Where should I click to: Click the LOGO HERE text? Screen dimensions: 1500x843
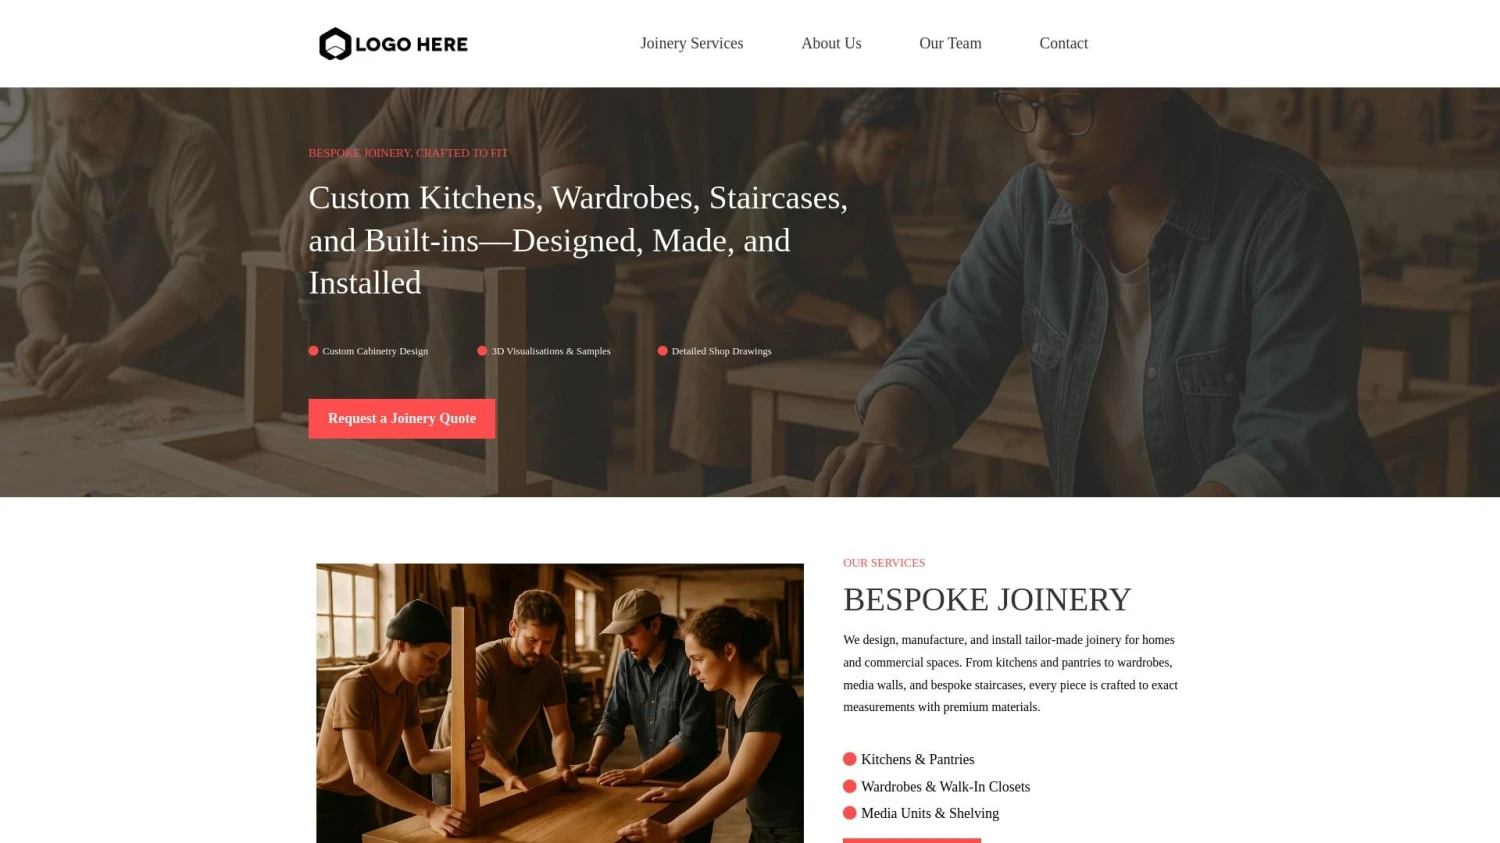[411, 44]
